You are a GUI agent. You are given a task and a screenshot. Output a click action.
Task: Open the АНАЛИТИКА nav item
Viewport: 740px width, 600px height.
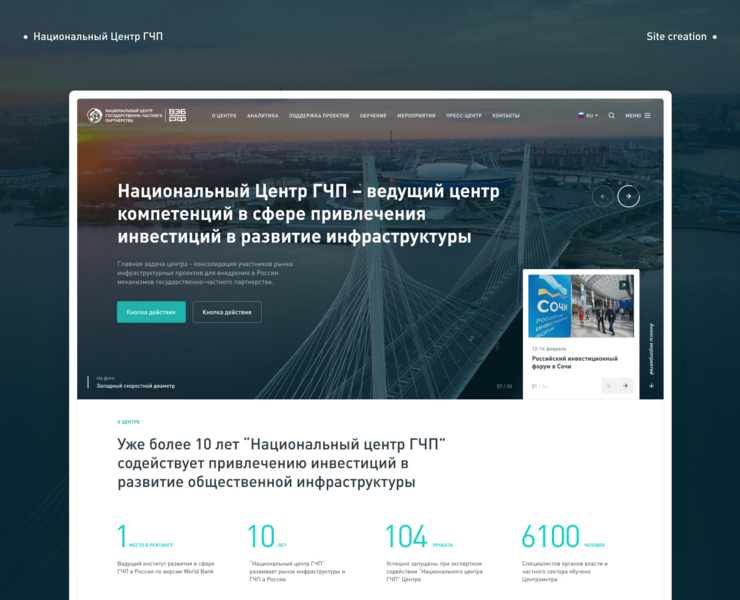(262, 116)
